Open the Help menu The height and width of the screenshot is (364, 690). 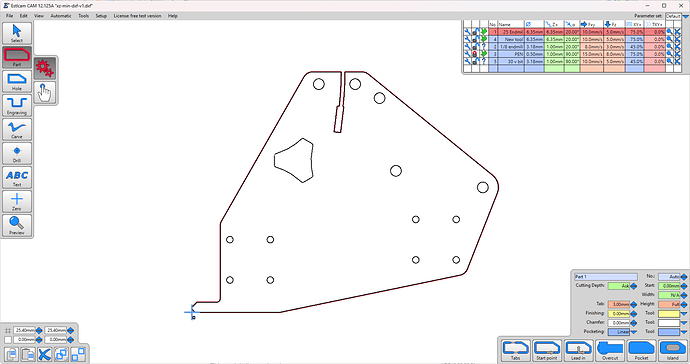[172, 16]
